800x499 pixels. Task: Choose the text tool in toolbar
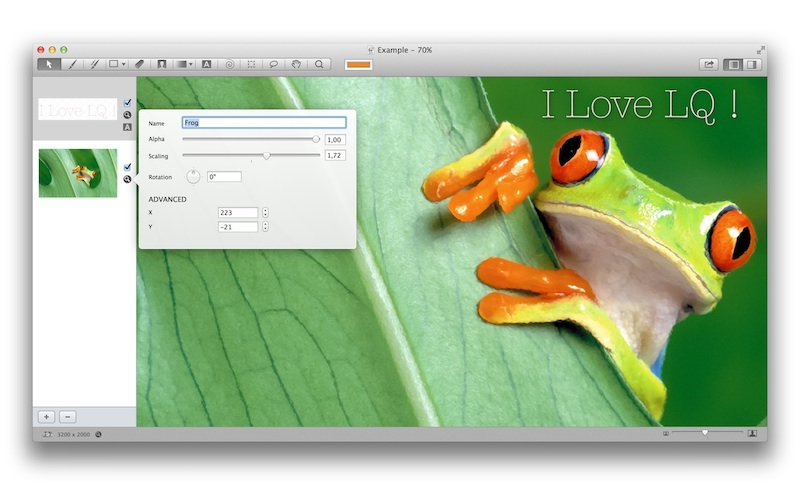[x=206, y=64]
